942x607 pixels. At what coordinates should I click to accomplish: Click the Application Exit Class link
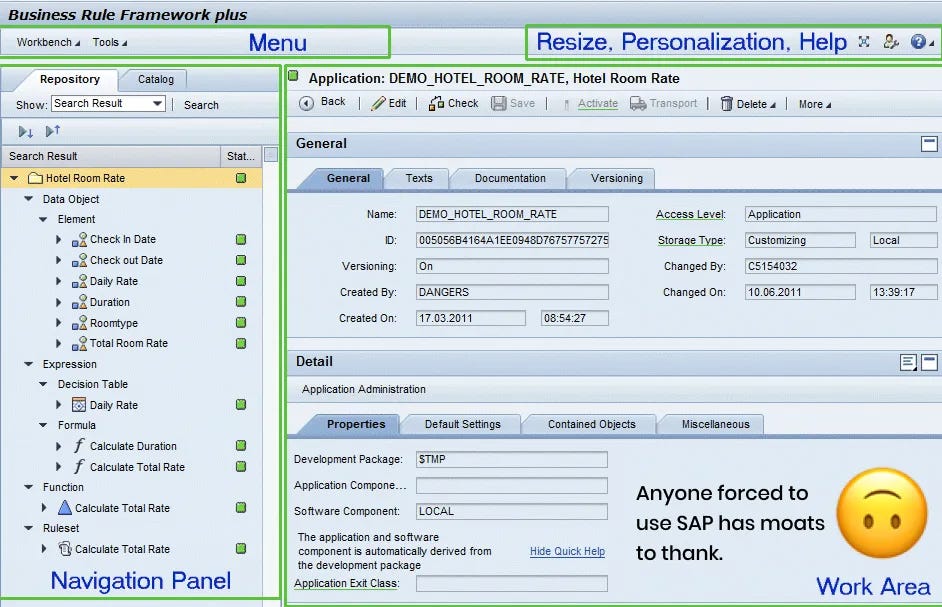click(x=347, y=584)
